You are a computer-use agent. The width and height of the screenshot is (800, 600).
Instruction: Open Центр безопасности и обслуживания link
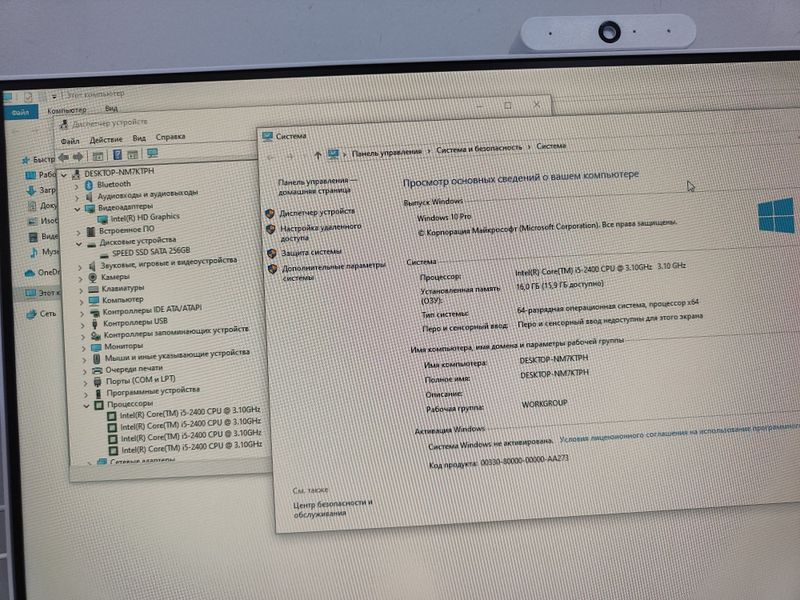click(x=333, y=508)
